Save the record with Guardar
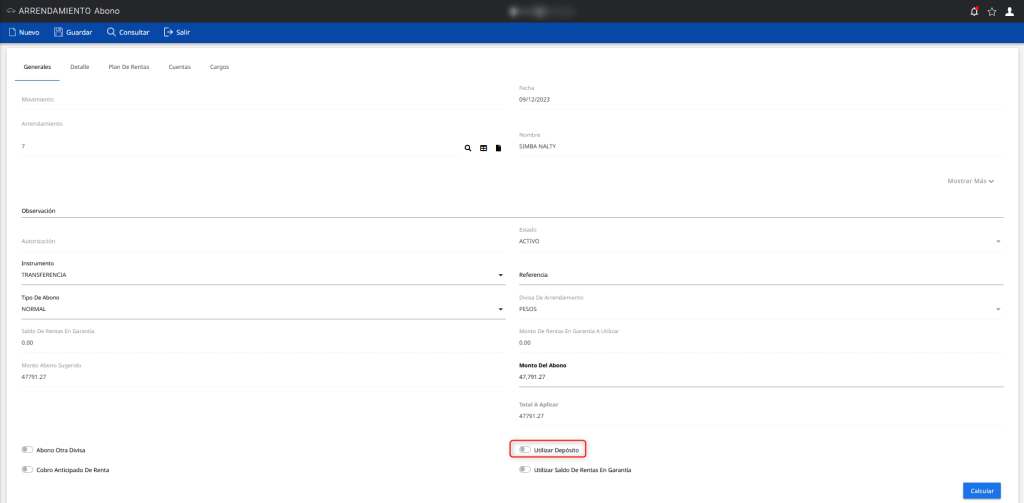Image resolution: width=1024 pixels, height=503 pixels. pyautogui.click(x=73, y=32)
